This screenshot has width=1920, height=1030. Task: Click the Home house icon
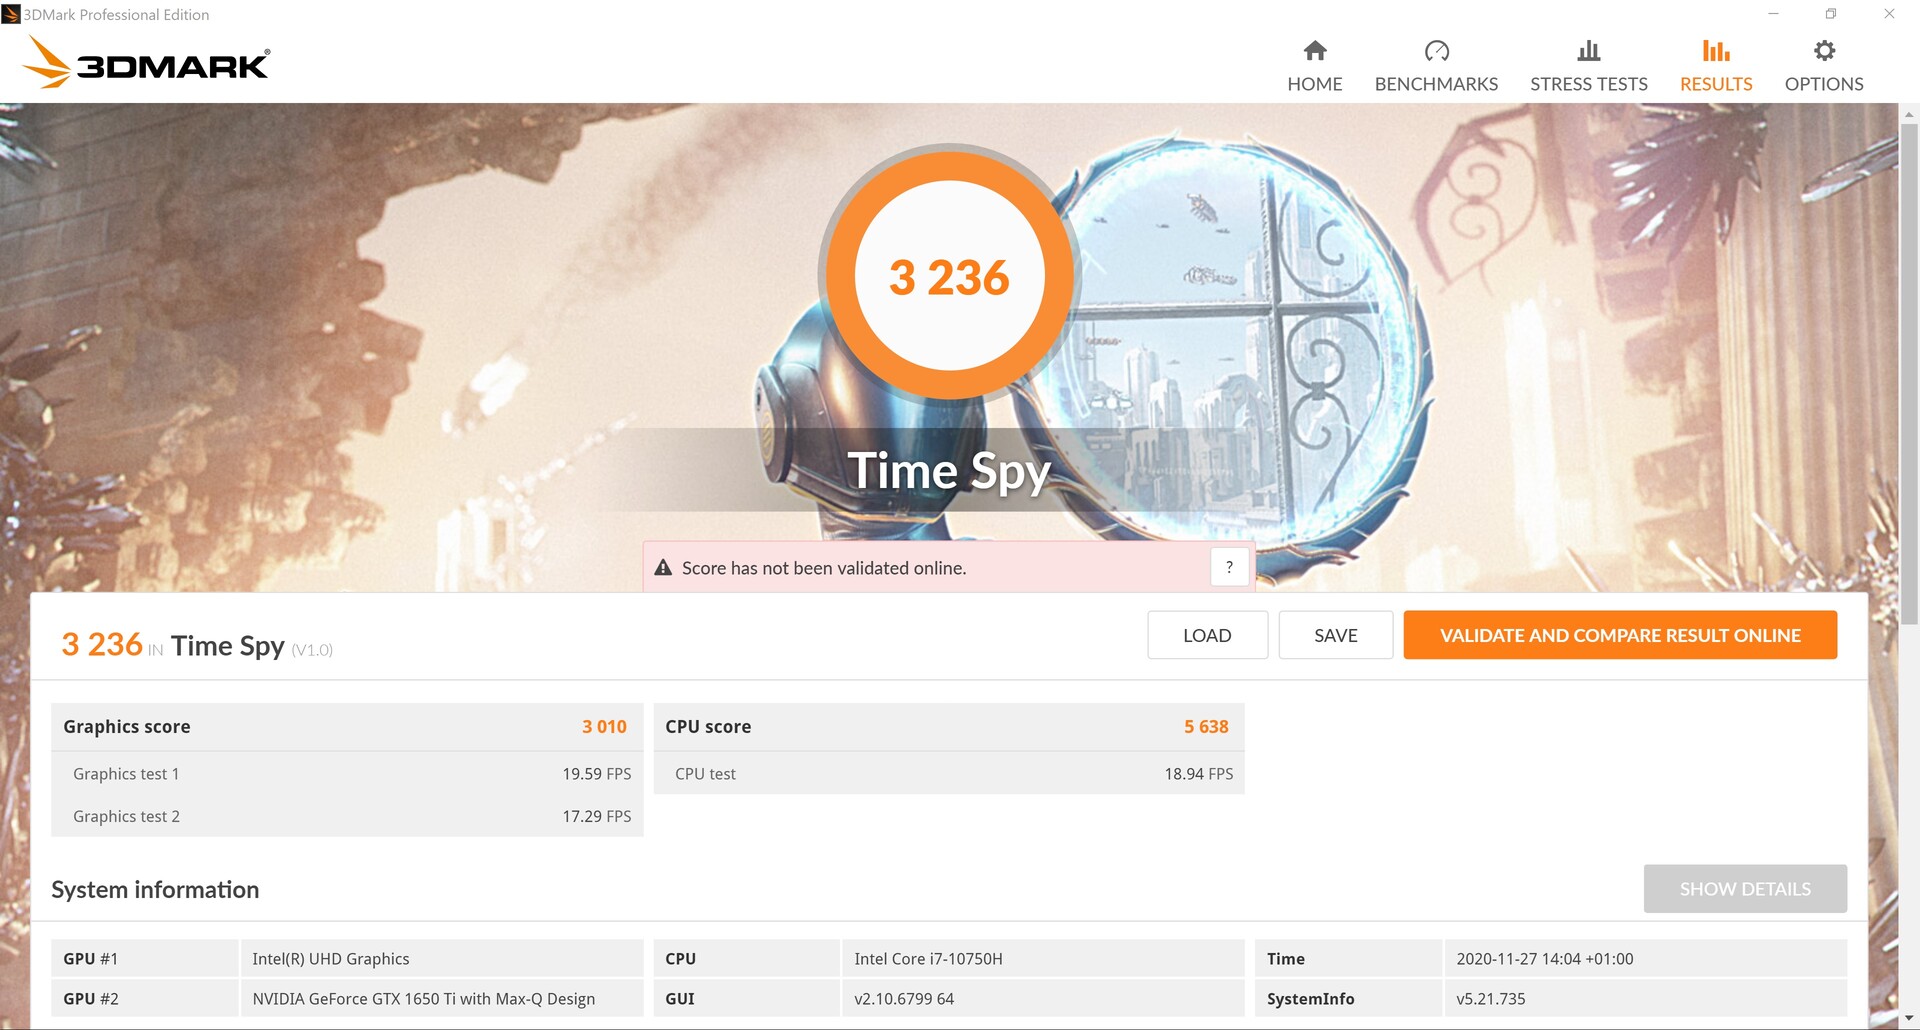click(1315, 50)
